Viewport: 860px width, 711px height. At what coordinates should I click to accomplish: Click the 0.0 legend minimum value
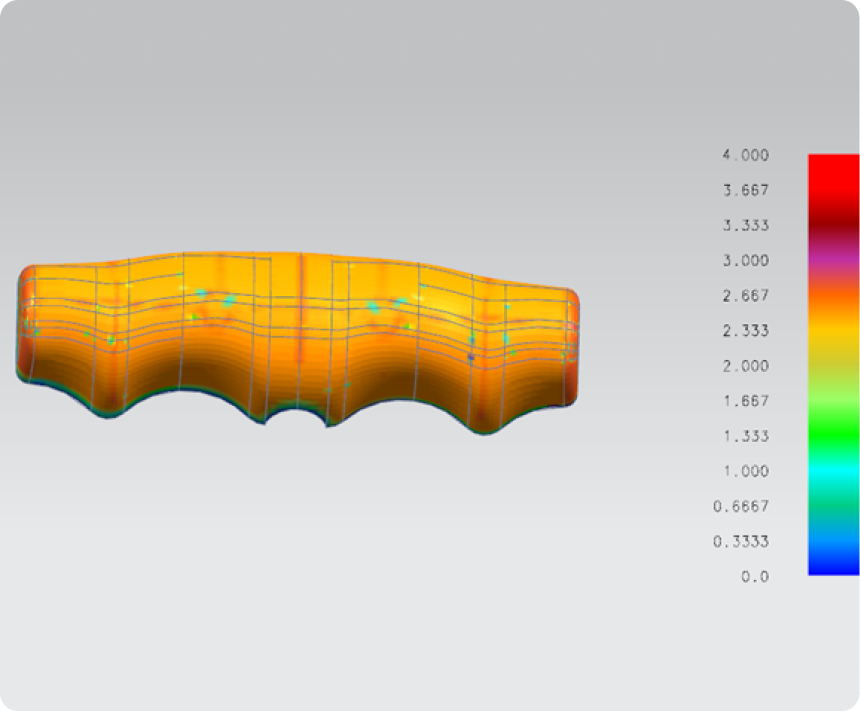tap(756, 577)
